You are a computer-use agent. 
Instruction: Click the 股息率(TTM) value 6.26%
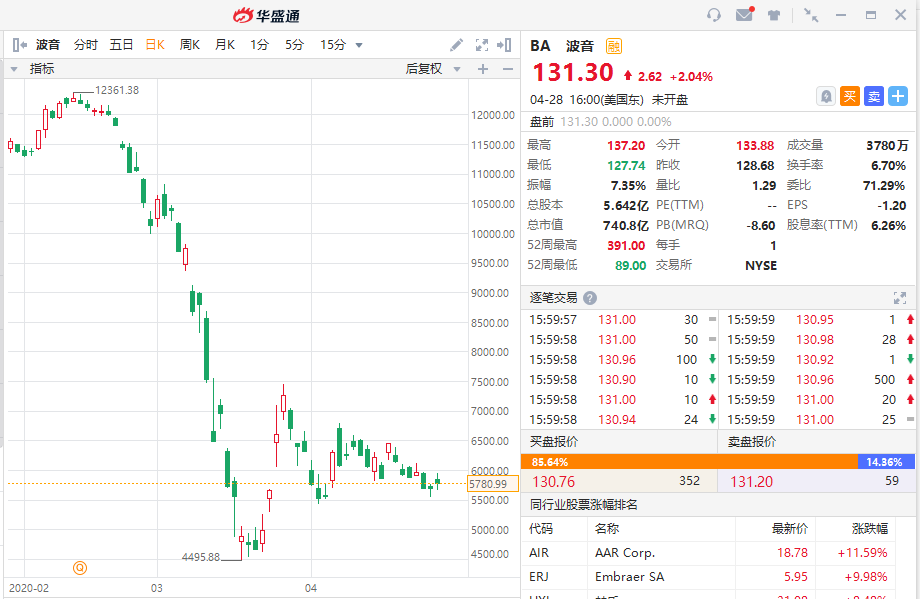tap(888, 225)
